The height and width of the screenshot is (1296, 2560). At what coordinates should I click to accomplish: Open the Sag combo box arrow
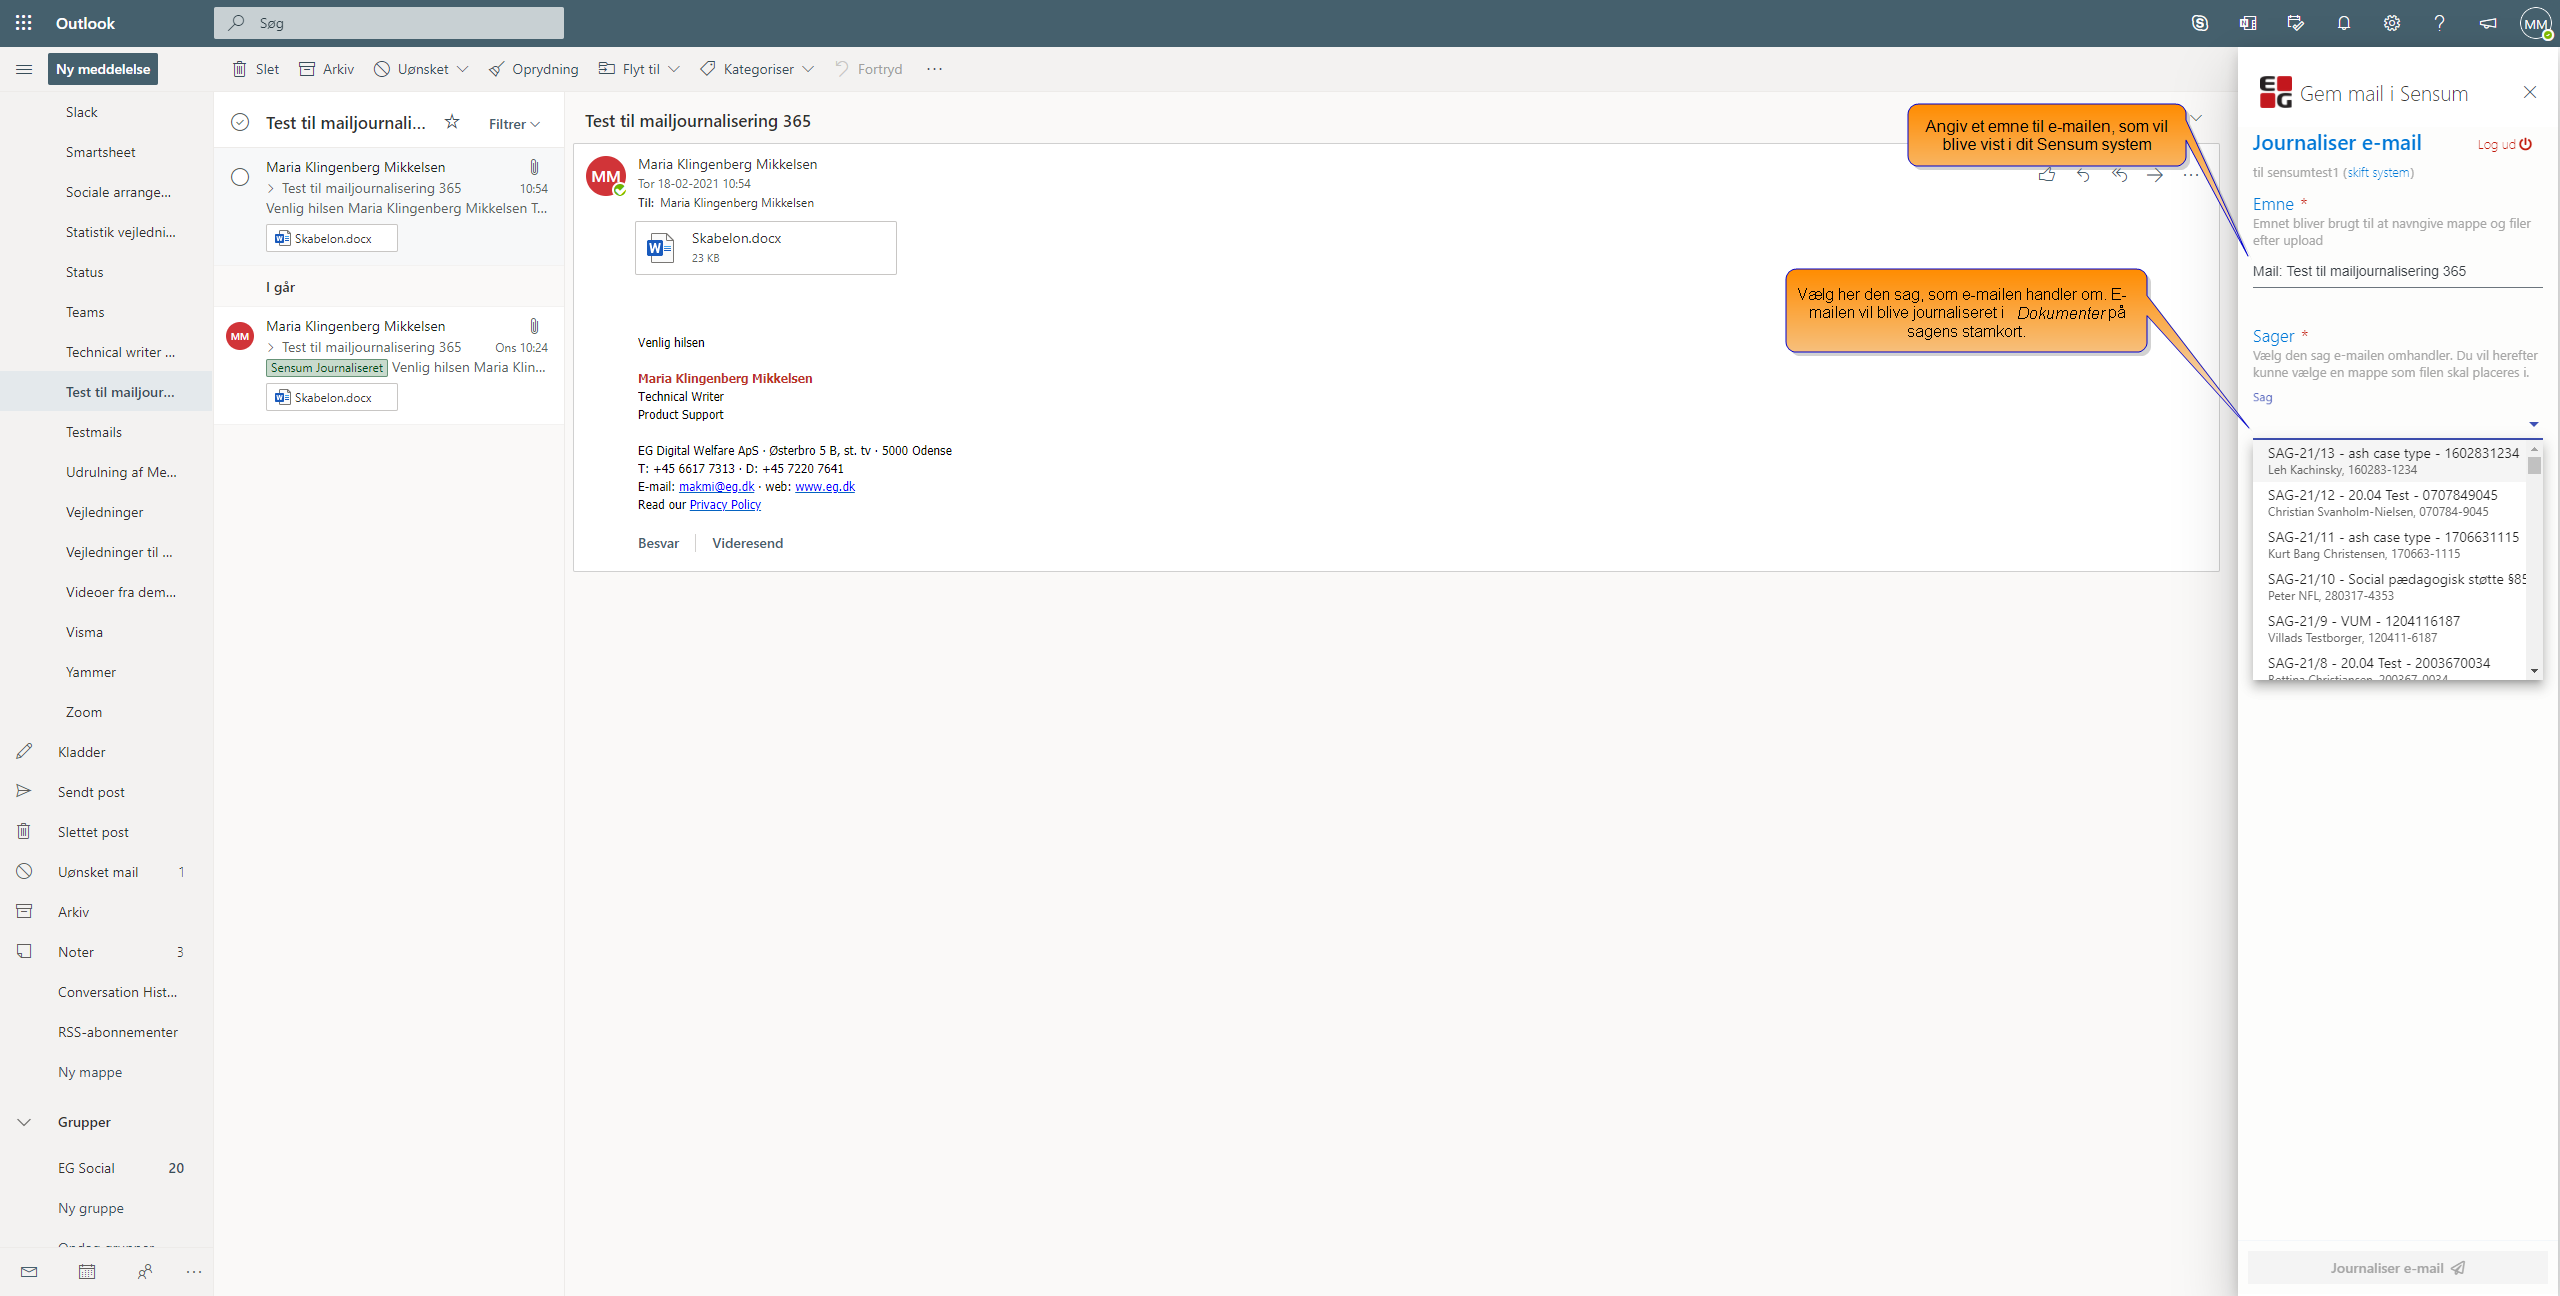pyautogui.click(x=2534, y=424)
